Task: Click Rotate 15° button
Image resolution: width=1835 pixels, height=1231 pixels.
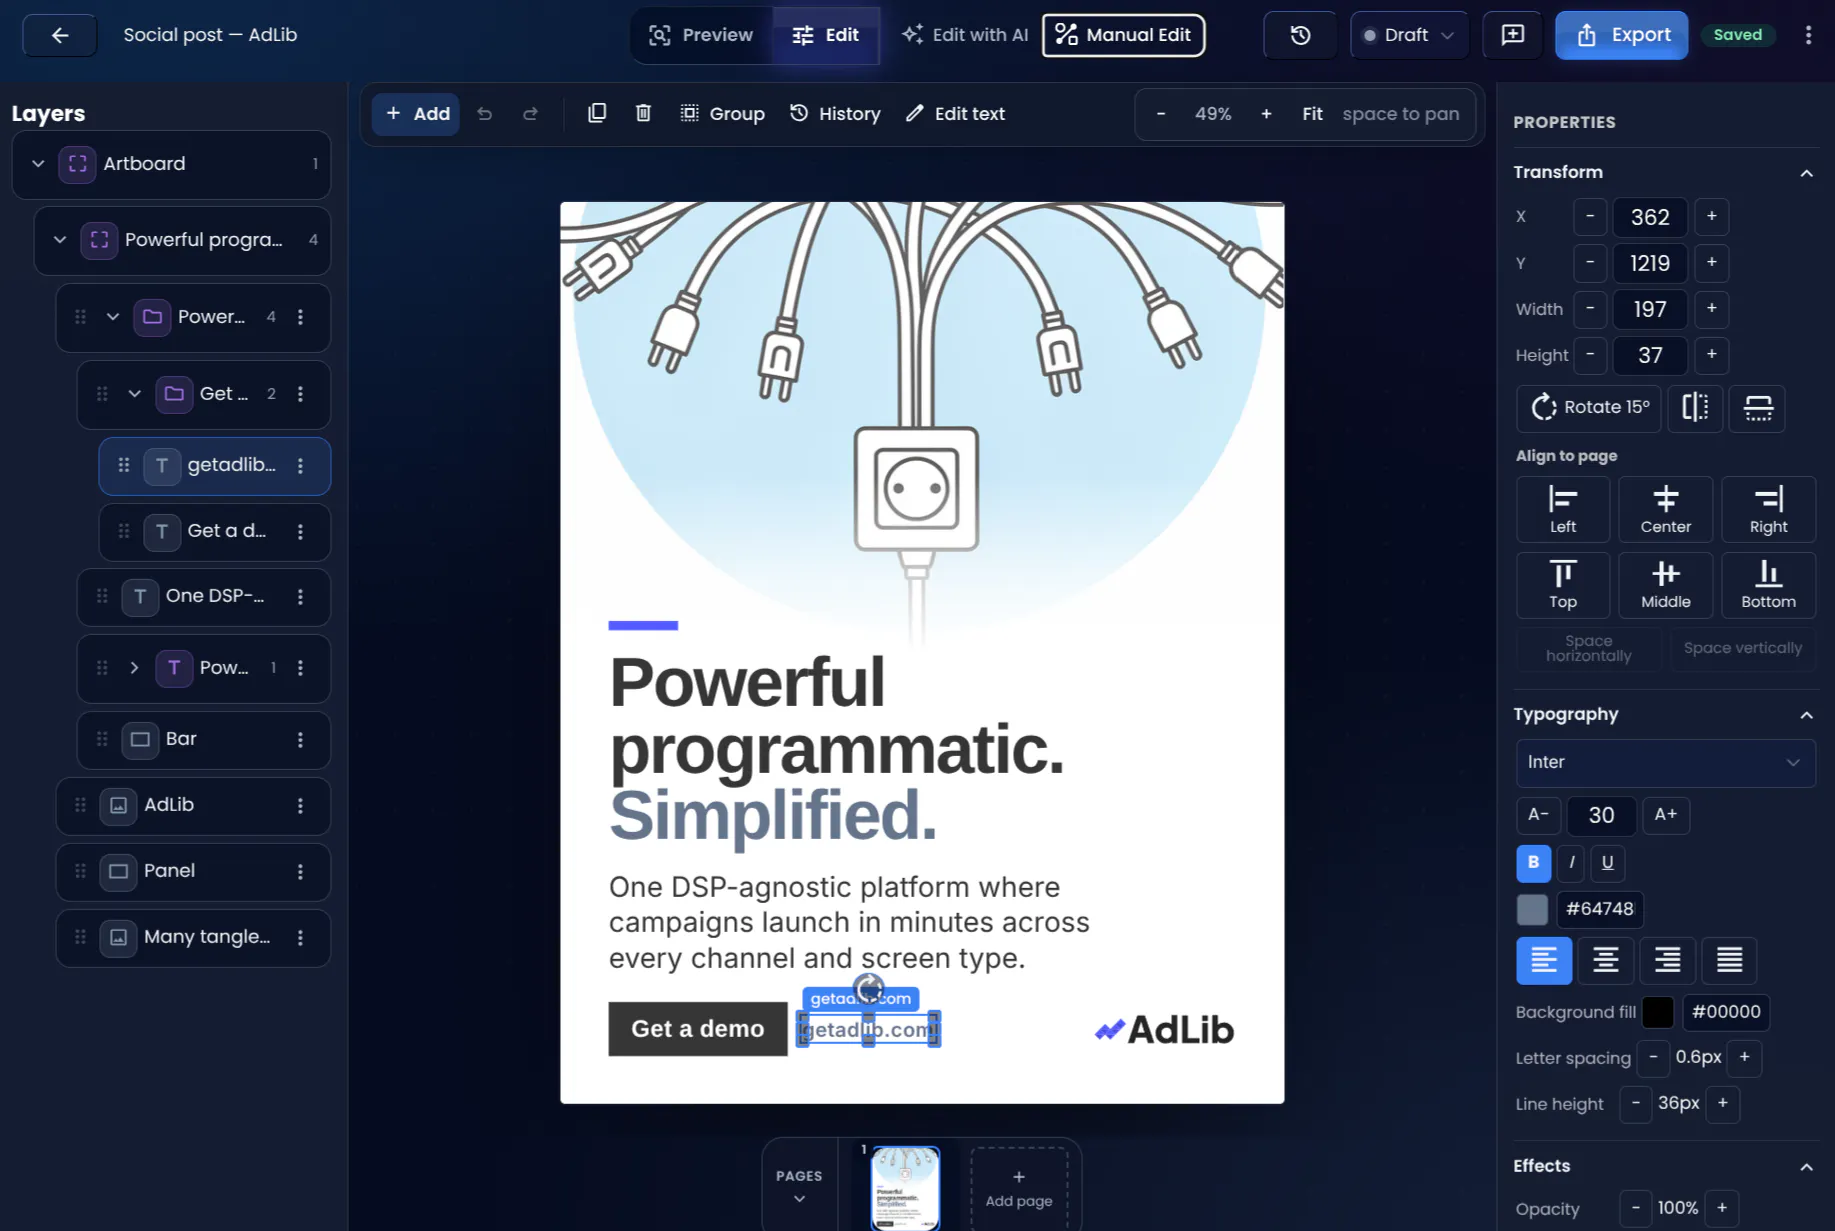Action: tap(1589, 407)
